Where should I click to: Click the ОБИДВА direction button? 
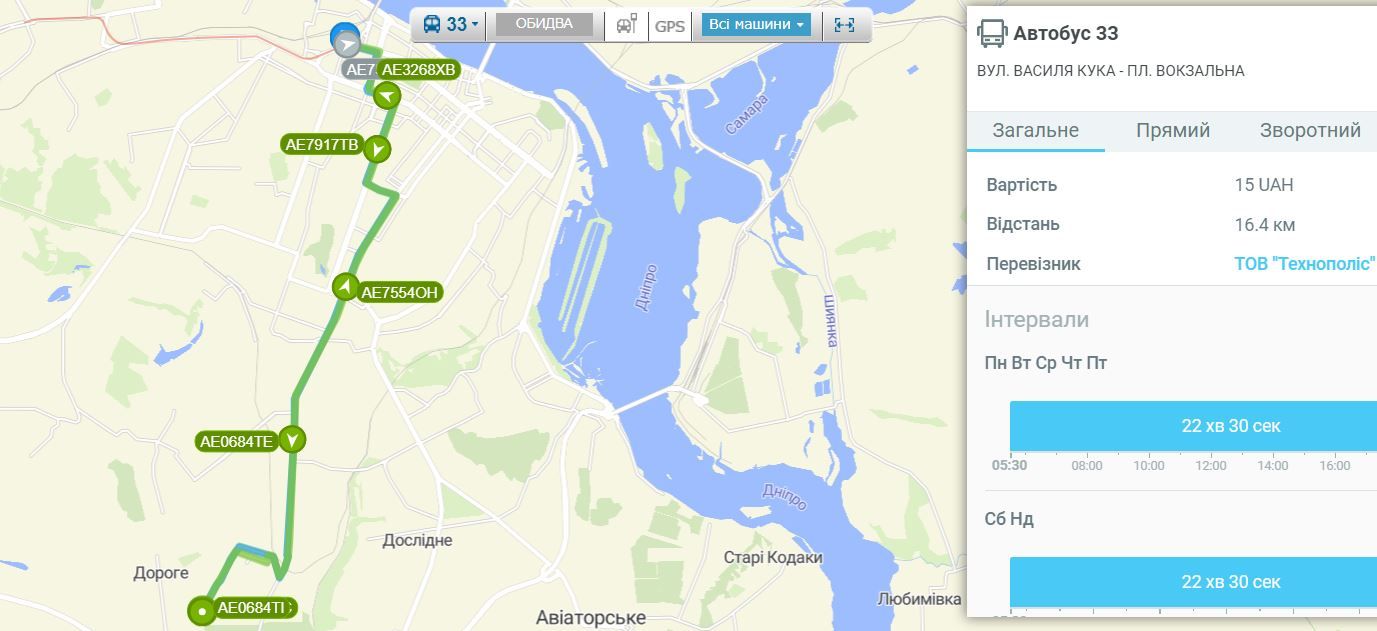(544, 25)
